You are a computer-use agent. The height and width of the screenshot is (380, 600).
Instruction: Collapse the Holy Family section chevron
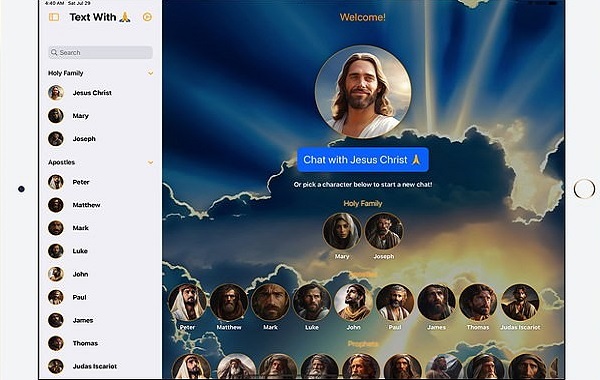(151, 73)
